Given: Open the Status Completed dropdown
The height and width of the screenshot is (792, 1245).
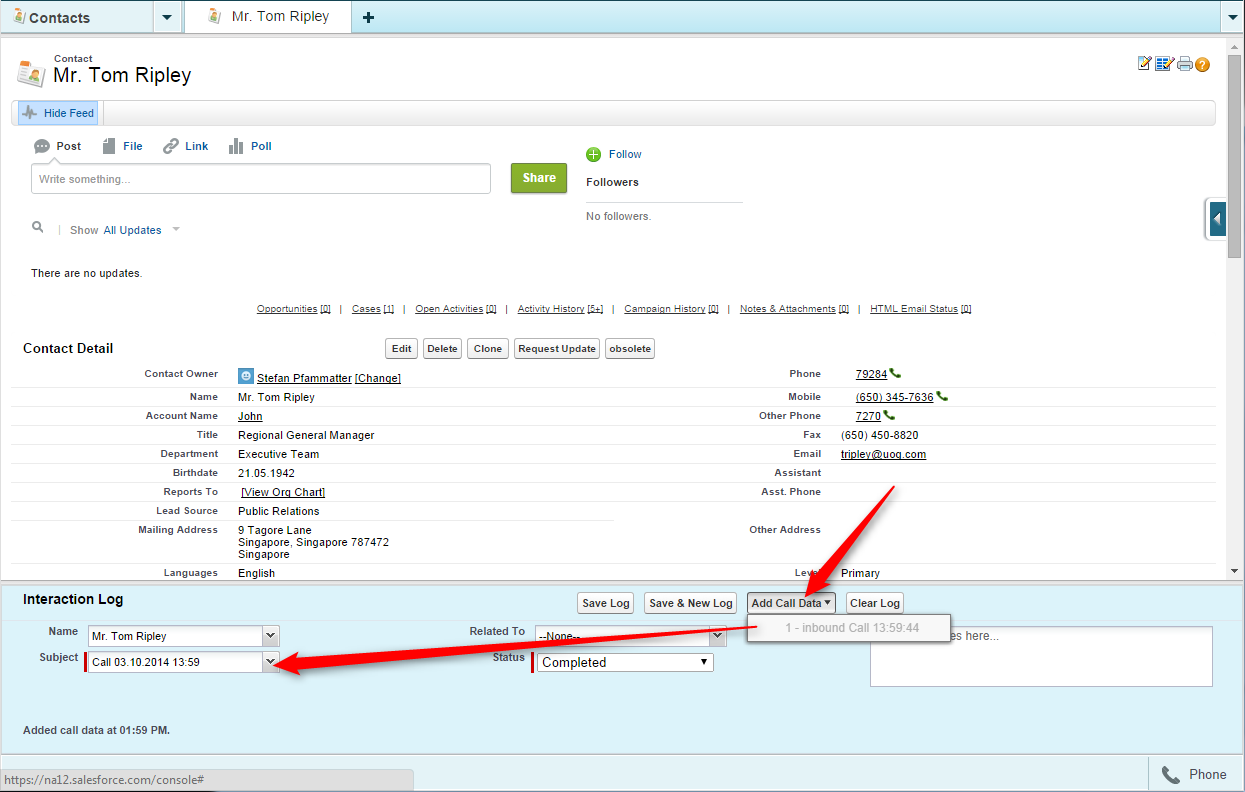Looking at the screenshot, I should pyautogui.click(x=626, y=662).
